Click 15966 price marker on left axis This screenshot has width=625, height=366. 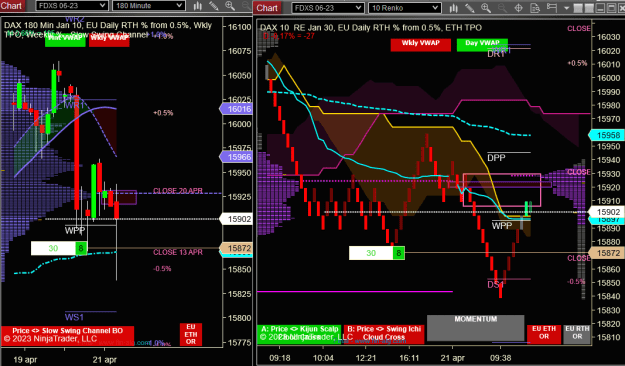(x=236, y=157)
